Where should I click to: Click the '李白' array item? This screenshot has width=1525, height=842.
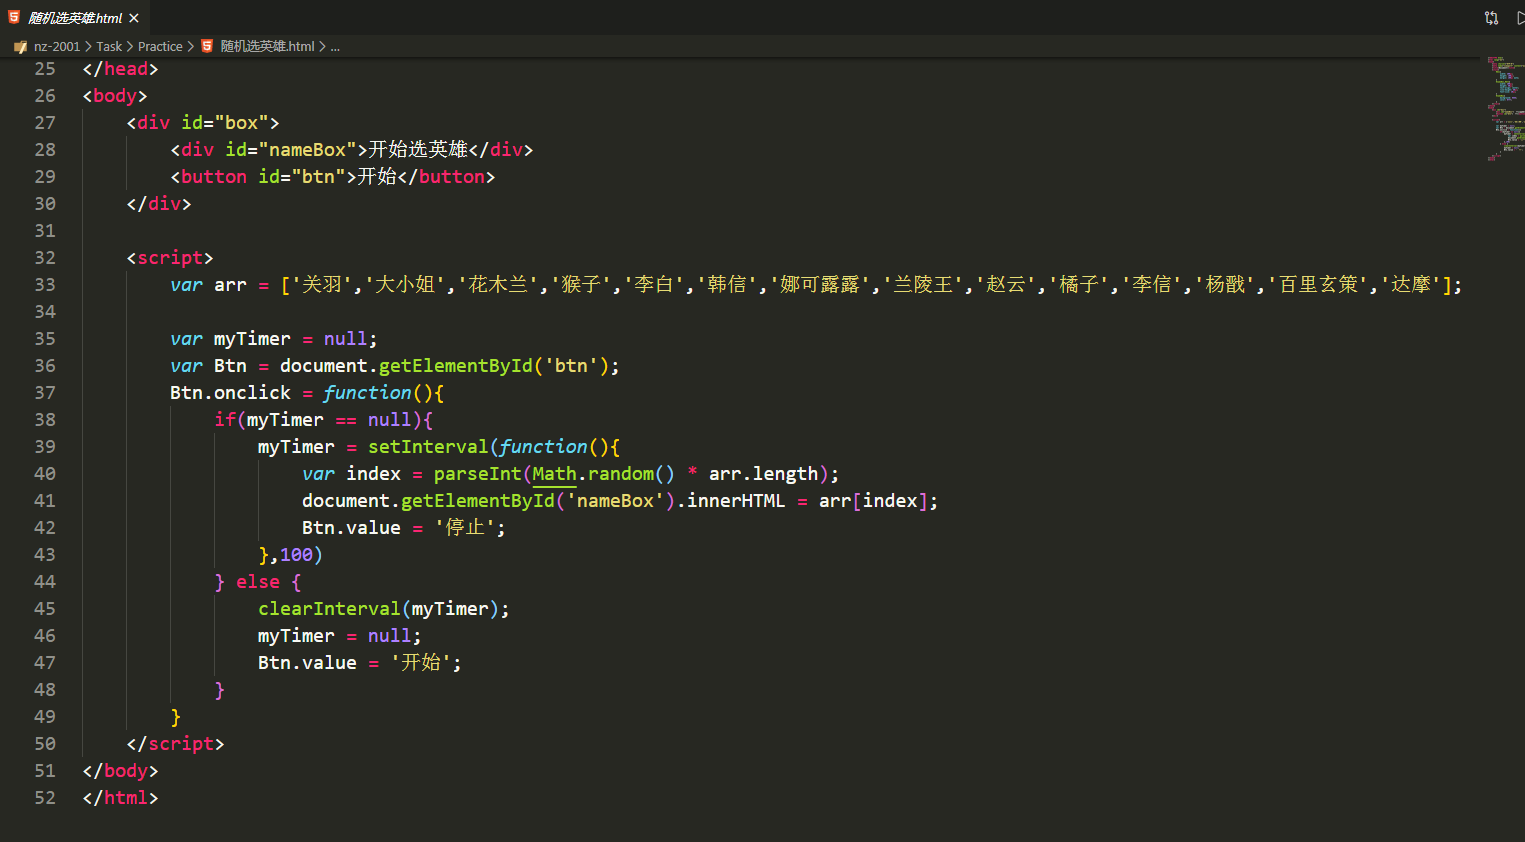point(654,285)
